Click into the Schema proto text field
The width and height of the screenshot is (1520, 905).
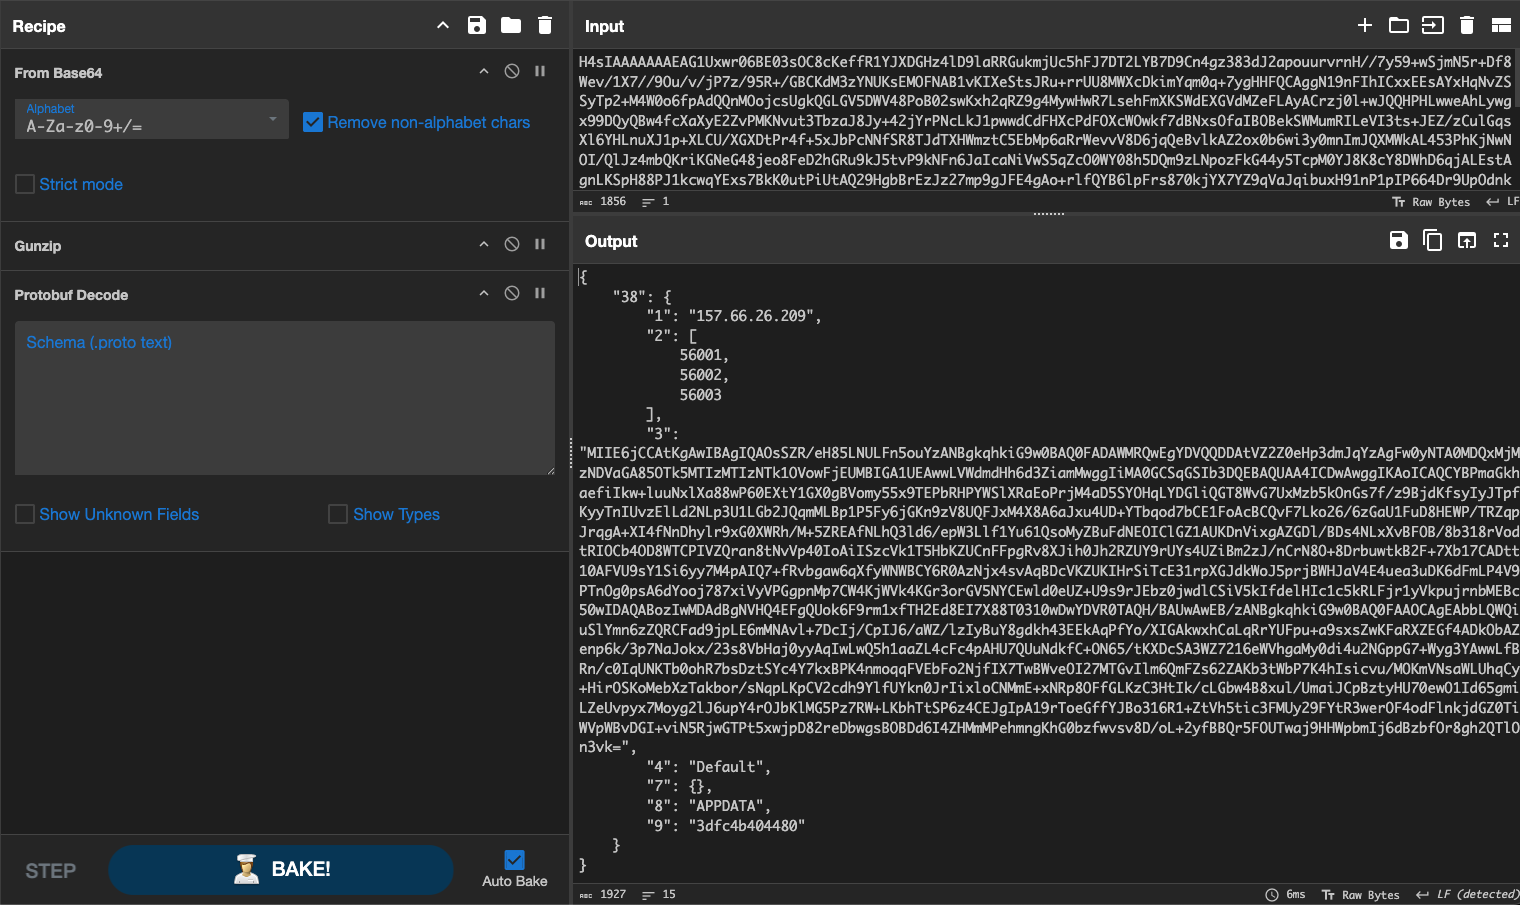point(284,400)
